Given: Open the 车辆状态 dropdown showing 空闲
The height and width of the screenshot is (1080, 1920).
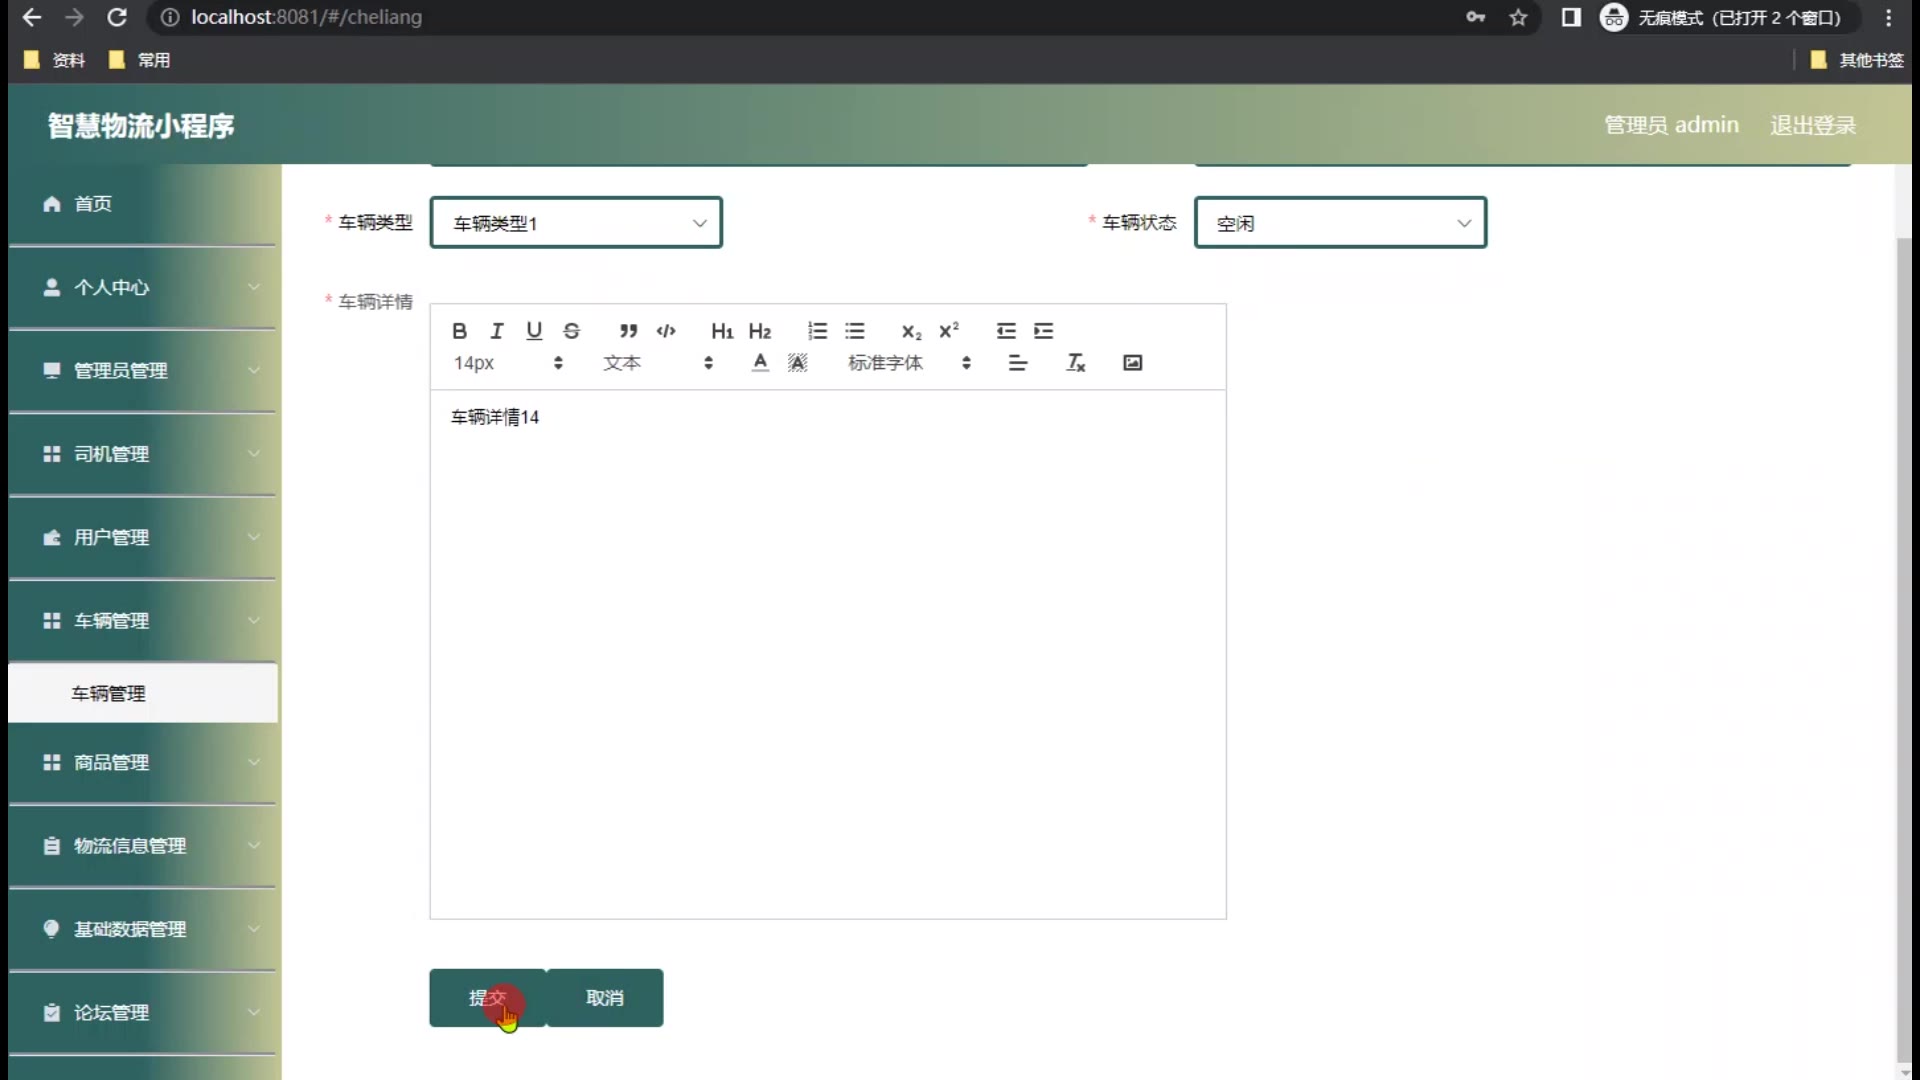Looking at the screenshot, I should (1340, 223).
